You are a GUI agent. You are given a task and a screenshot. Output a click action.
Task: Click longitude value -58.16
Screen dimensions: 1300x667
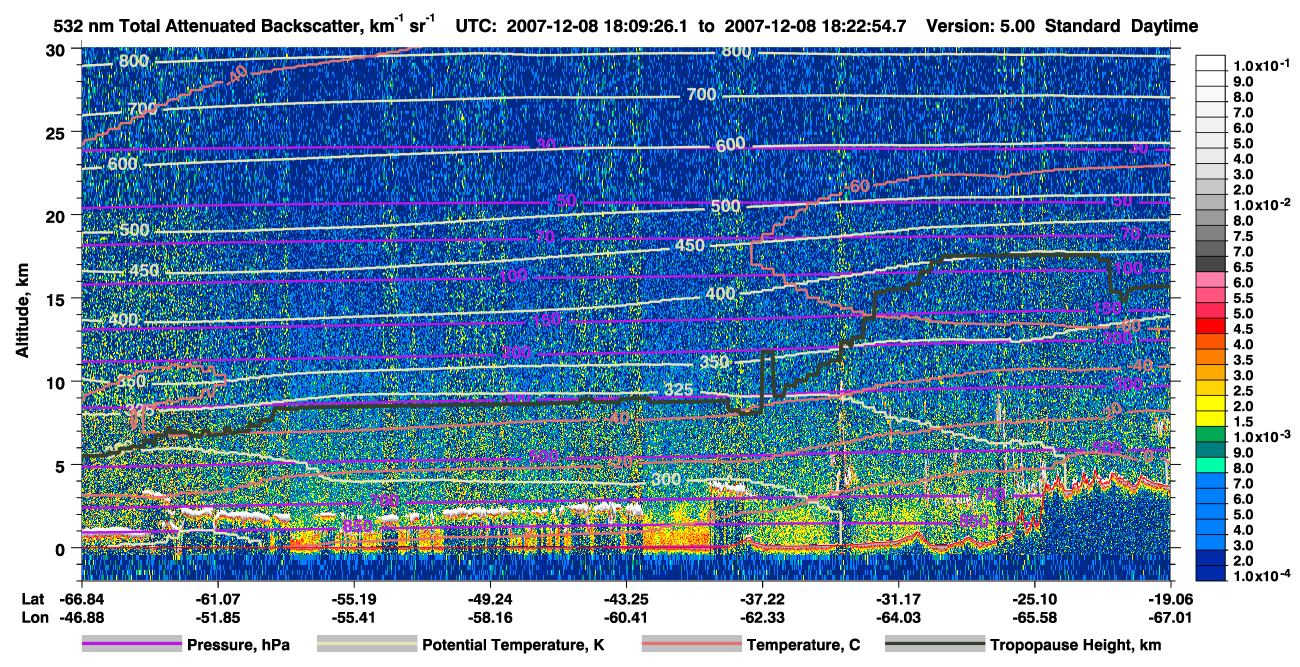click(x=490, y=617)
